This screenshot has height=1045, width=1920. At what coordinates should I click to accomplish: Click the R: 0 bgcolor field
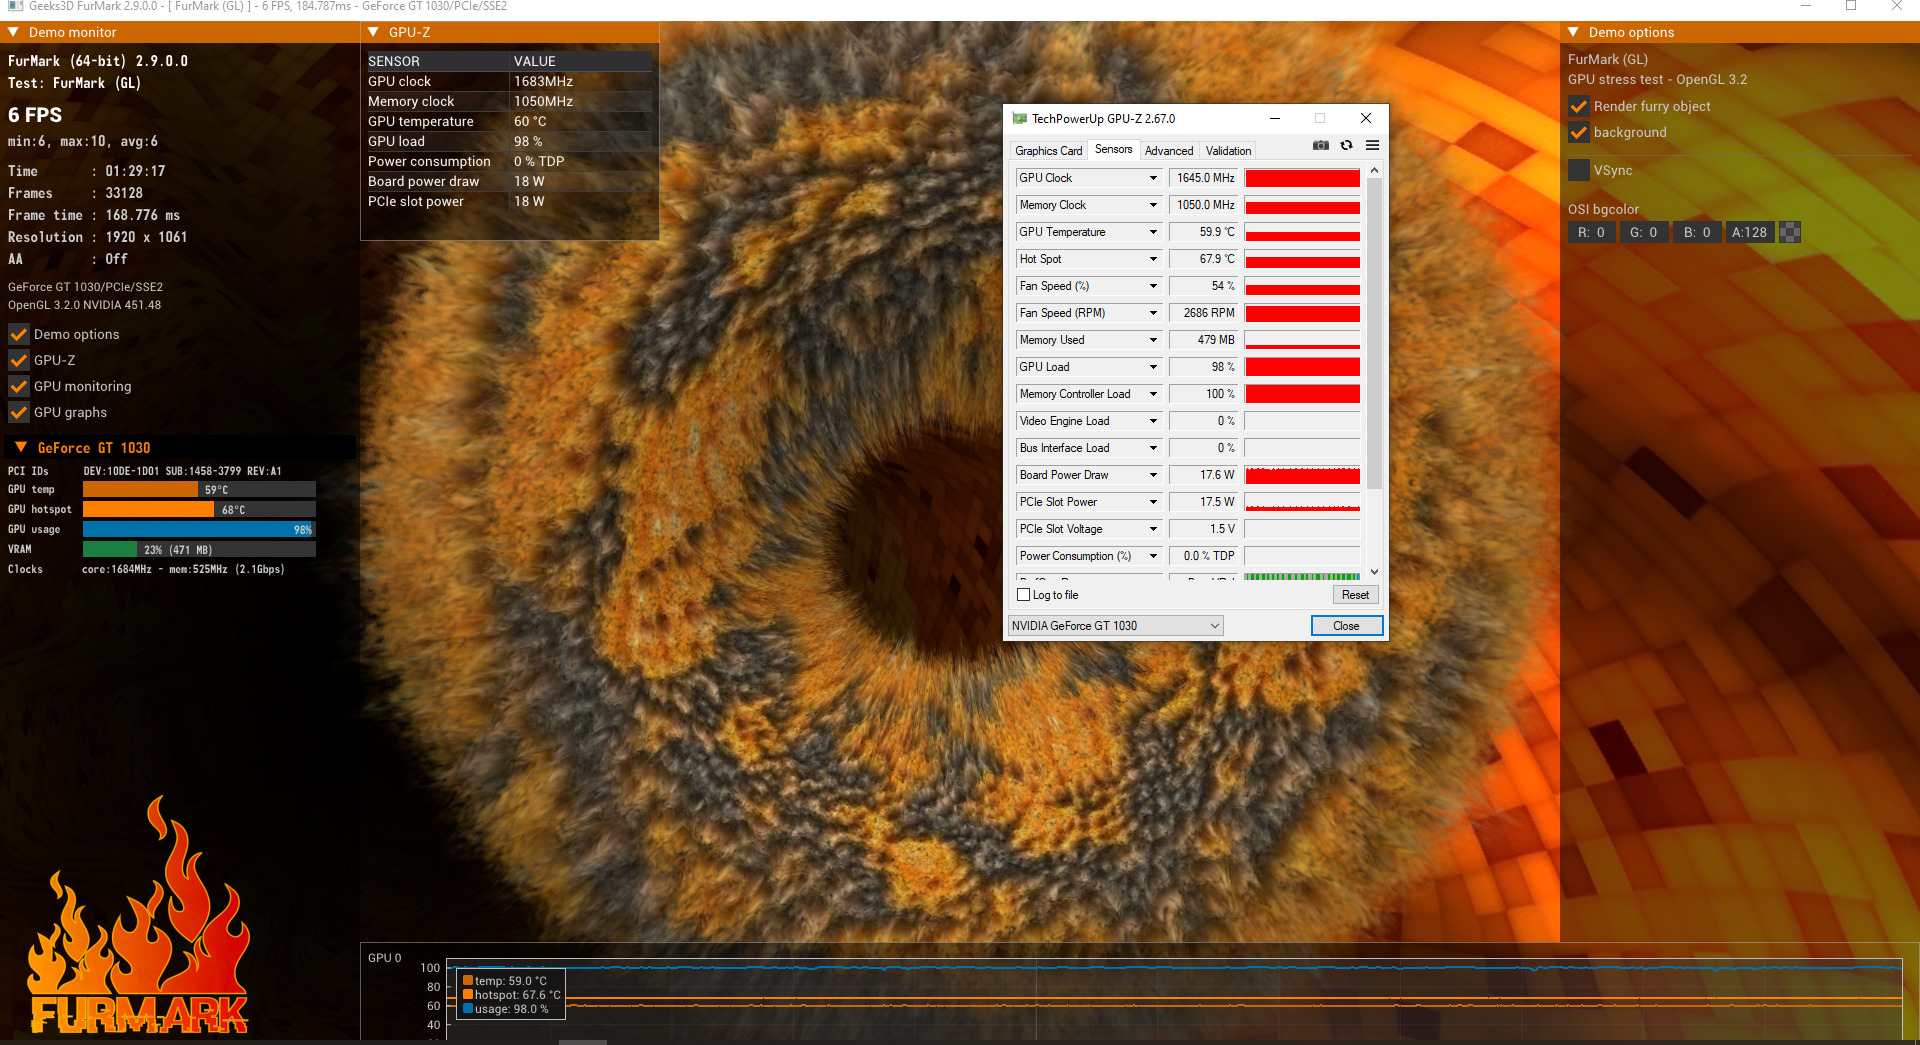1591,232
